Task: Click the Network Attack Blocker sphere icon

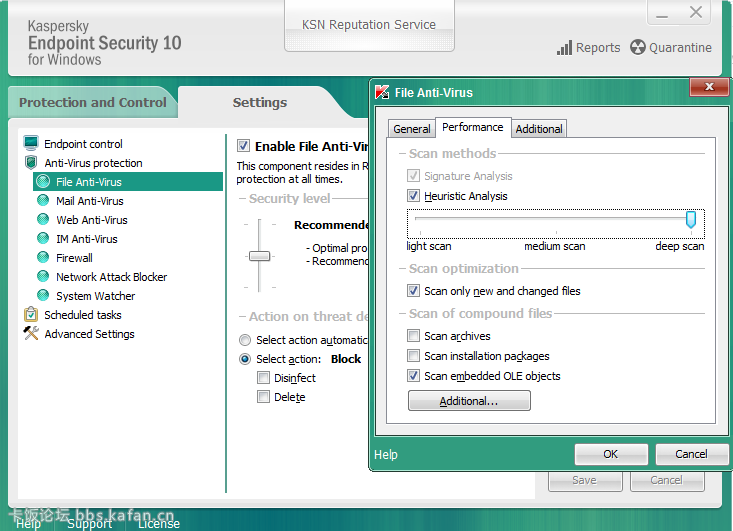Action: tap(43, 276)
